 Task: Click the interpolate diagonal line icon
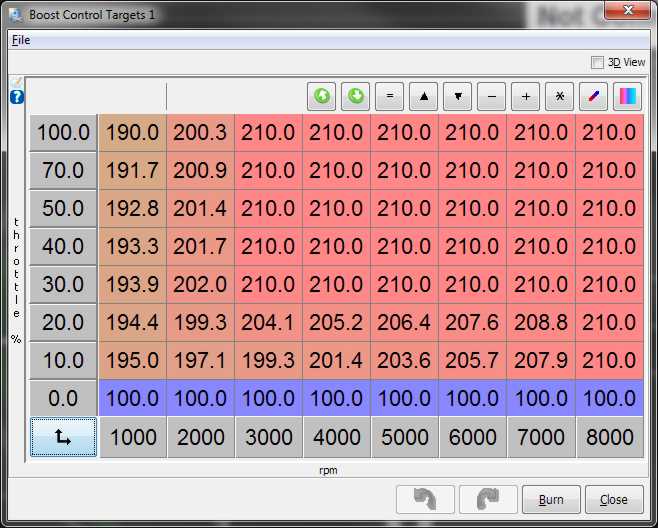tap(593, 96)
